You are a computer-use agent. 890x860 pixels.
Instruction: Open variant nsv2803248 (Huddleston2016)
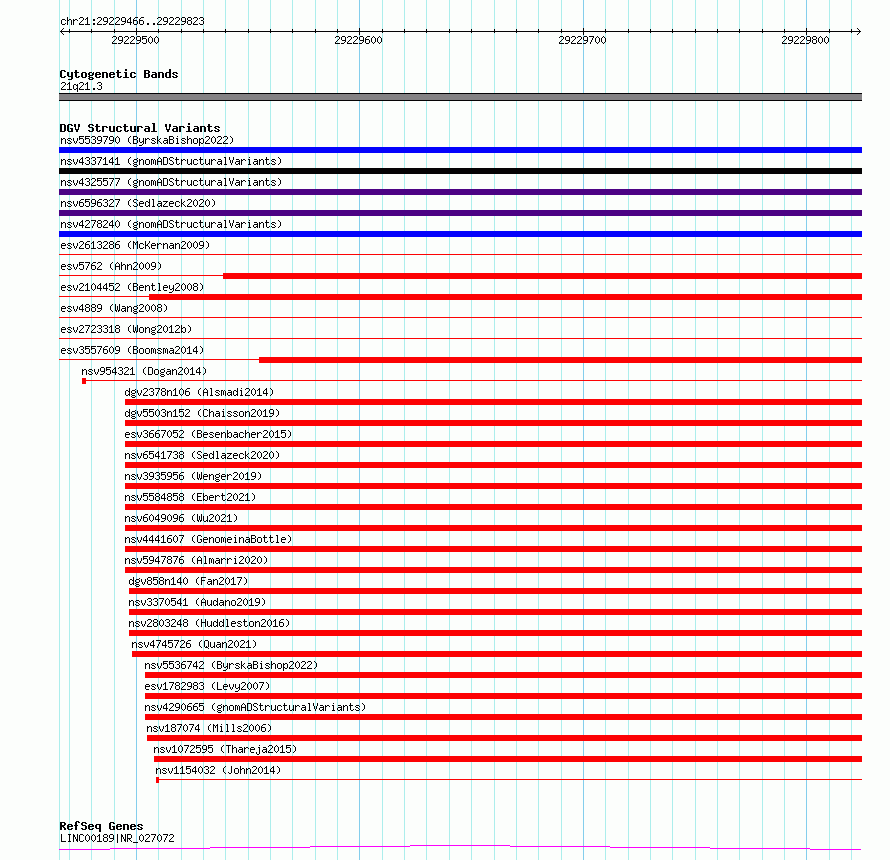click(209, 623)
